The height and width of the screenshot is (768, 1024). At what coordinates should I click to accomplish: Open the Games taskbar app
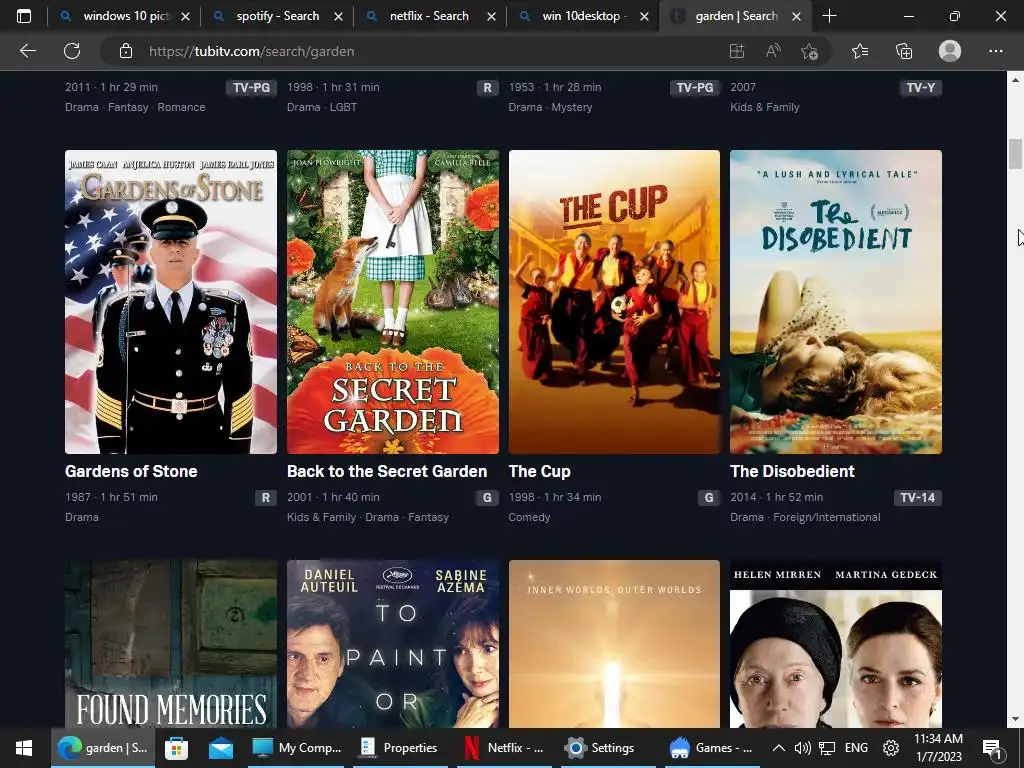tap(712, 748)
